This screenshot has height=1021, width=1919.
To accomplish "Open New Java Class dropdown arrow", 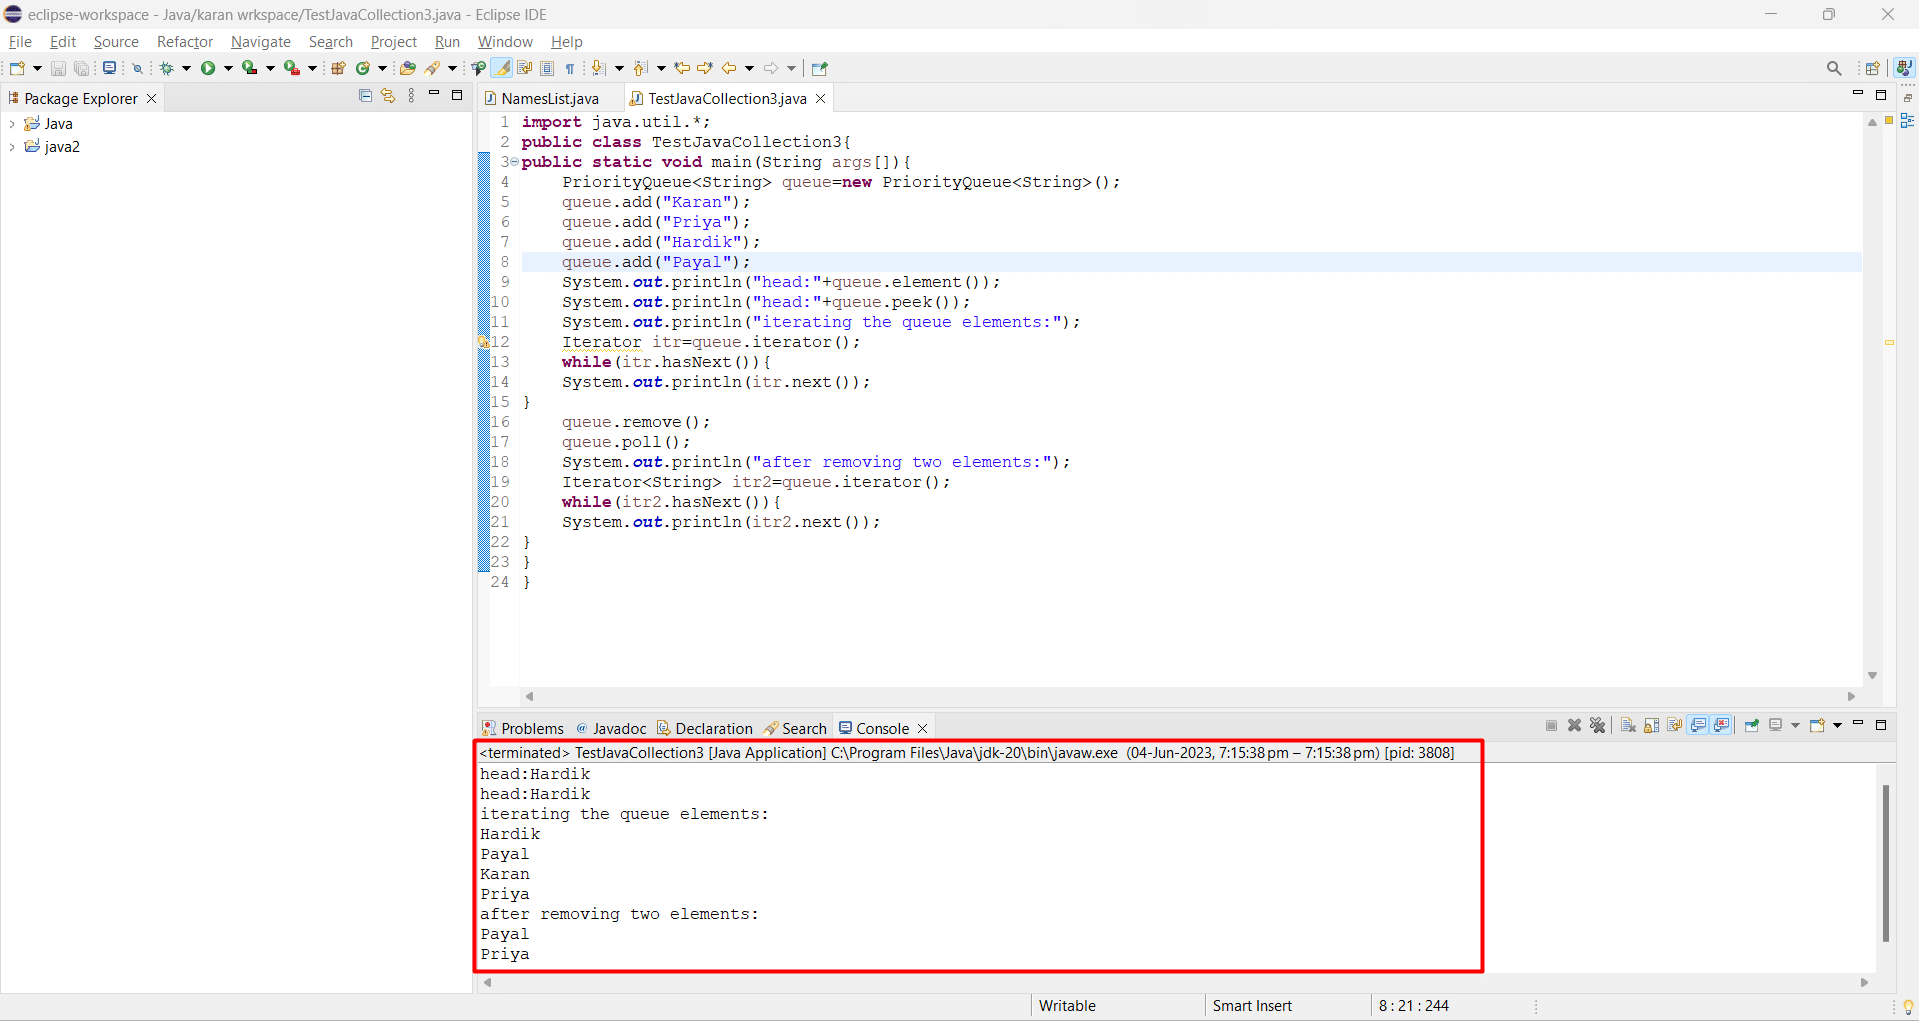I will pos(382,68).
